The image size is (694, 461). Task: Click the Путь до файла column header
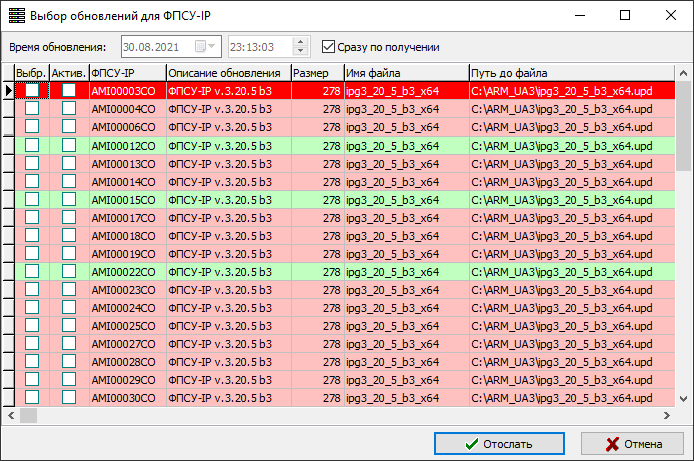tap(570, 73)
